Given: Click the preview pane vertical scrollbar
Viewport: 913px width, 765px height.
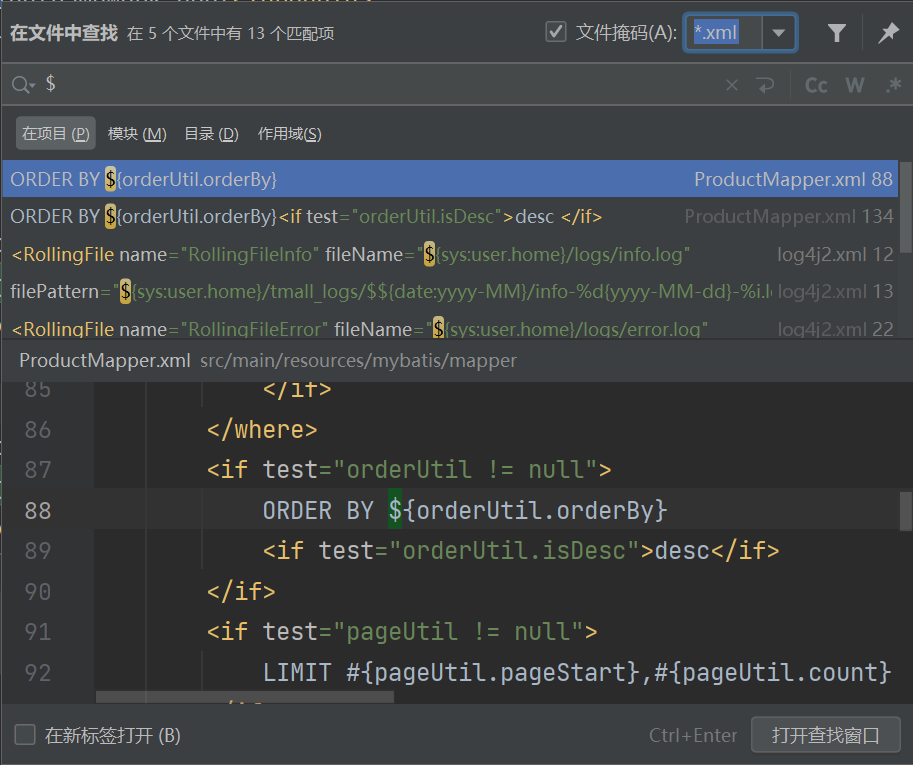Looking at the screenshot, I should tap(905, 511).
